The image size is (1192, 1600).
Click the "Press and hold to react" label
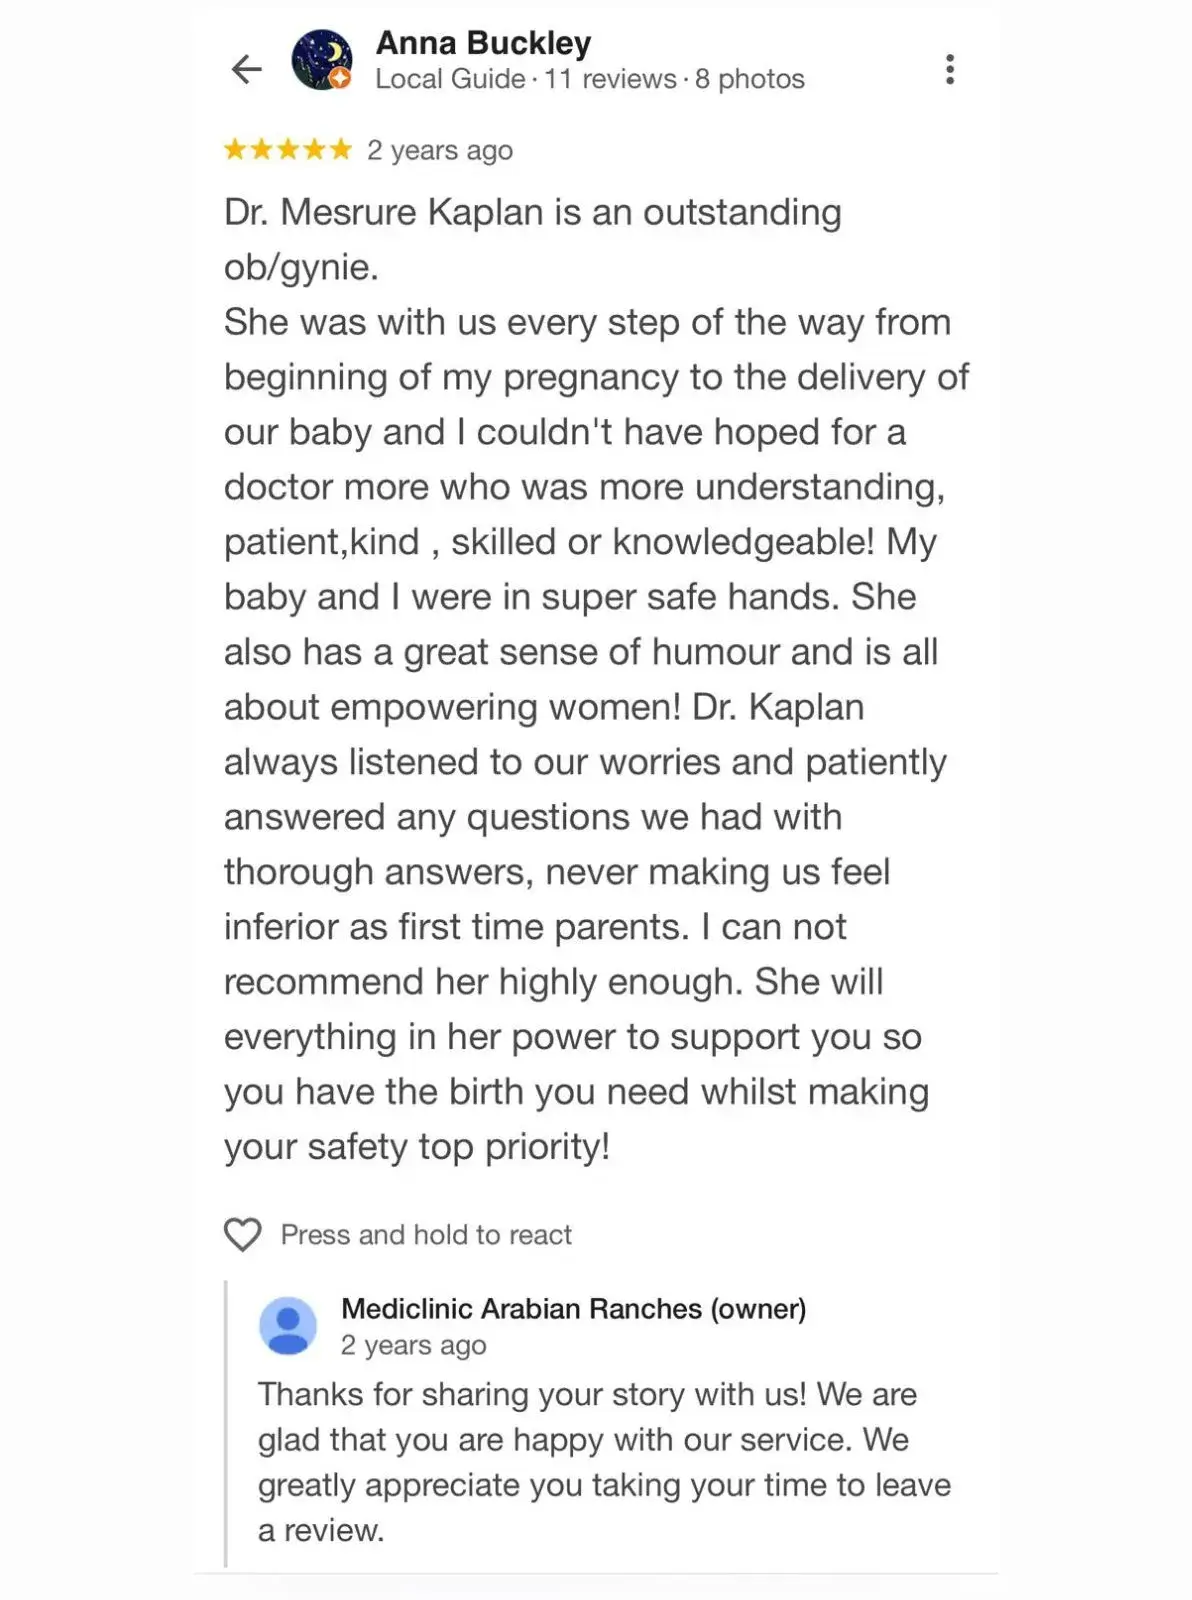click(x=426, y=1235)
